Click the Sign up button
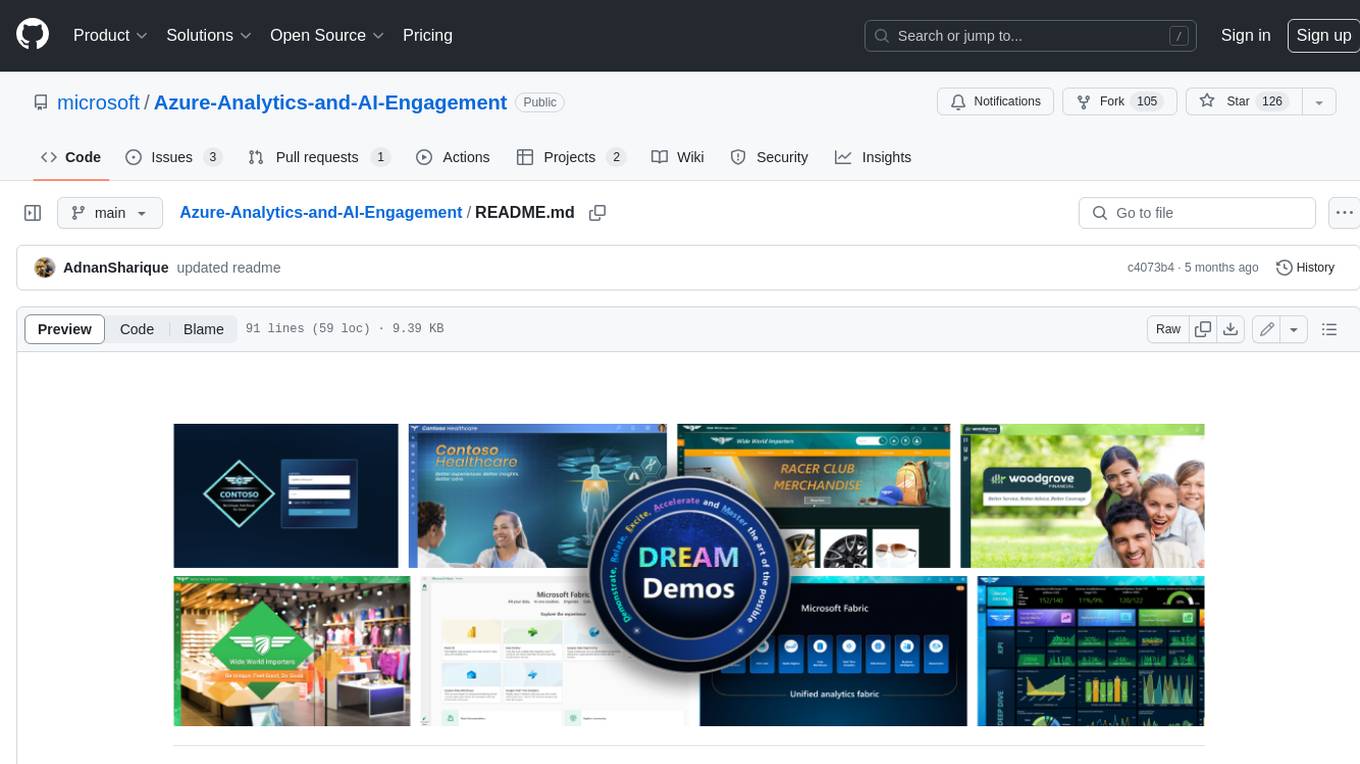 1323,35
